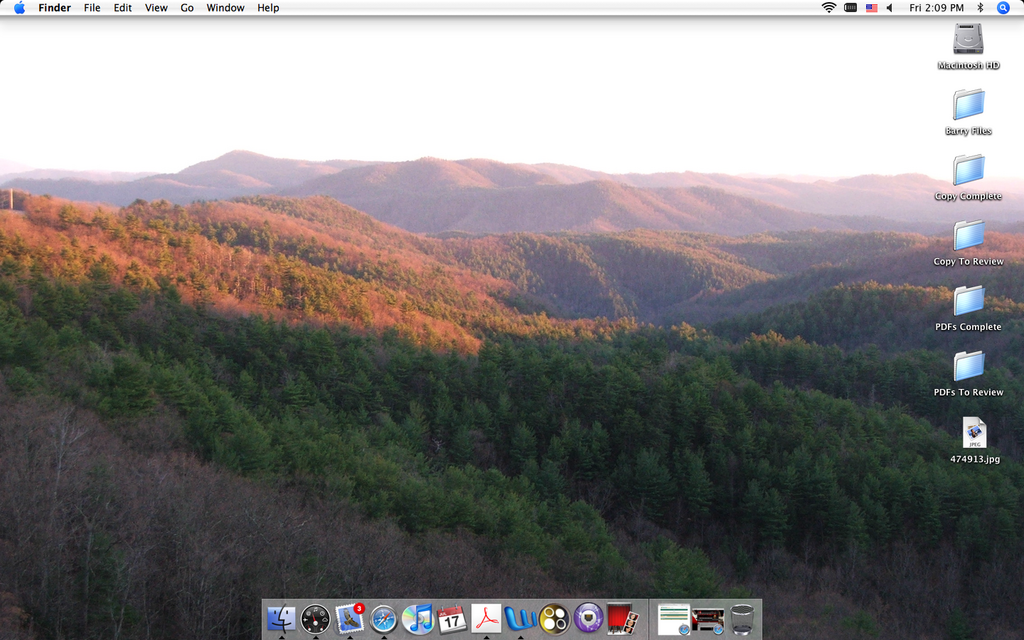Open the Go menu
Screen dimensions: 1024x640
(x=187, y=8)
